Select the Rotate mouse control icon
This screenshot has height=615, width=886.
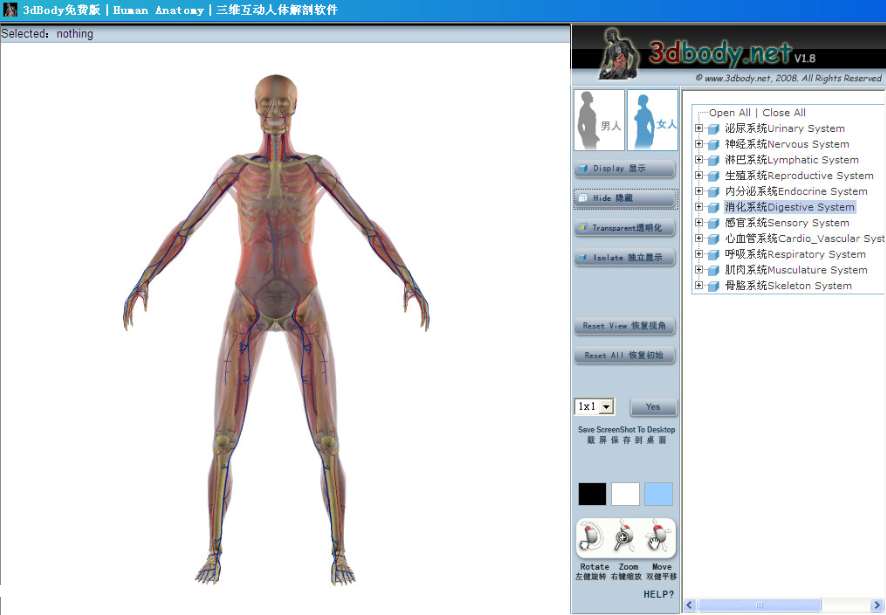(593, 538)
